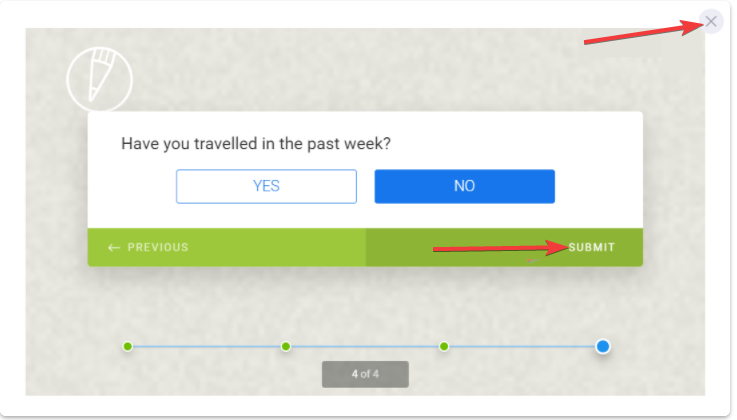Click the "4 of 4" page indicator
This screenshot has width=737, height=420.
[365, 374]
